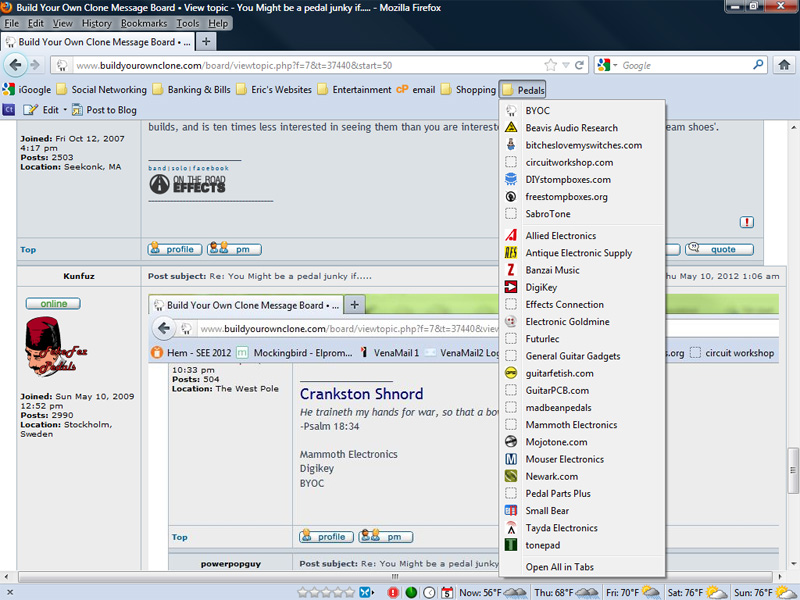The height and width of the screenshot is (600, 800).
Task: Click the vertical page scrollbar thumb
Action: pos(793,471)
